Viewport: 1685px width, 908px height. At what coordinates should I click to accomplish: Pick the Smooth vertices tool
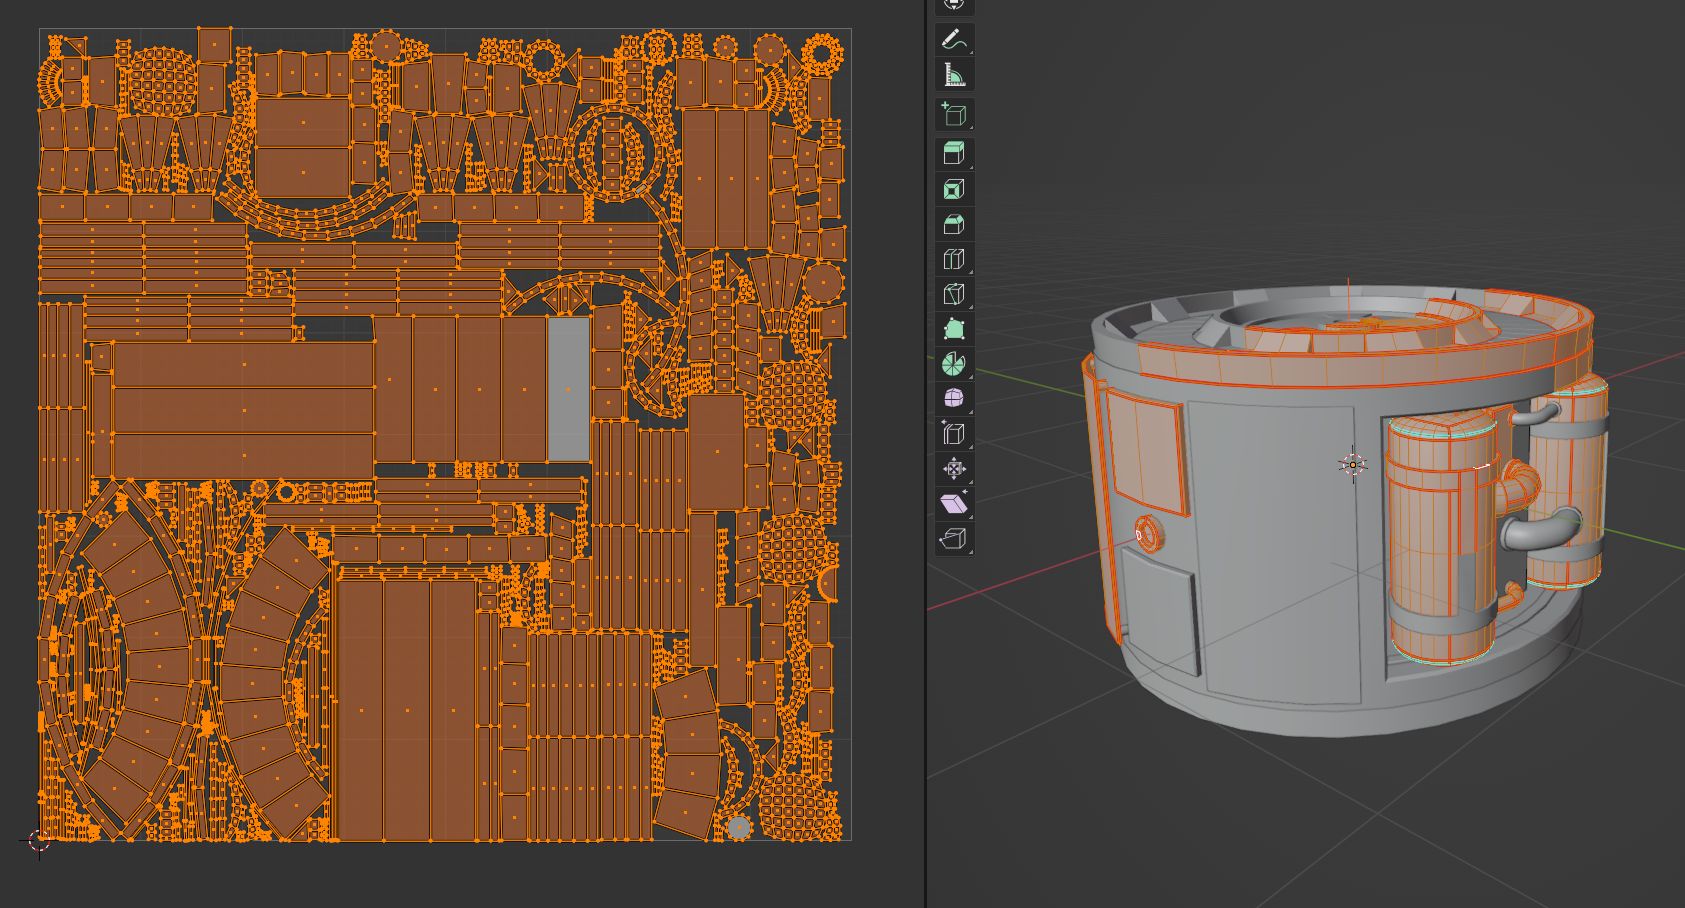coord(953,398)
